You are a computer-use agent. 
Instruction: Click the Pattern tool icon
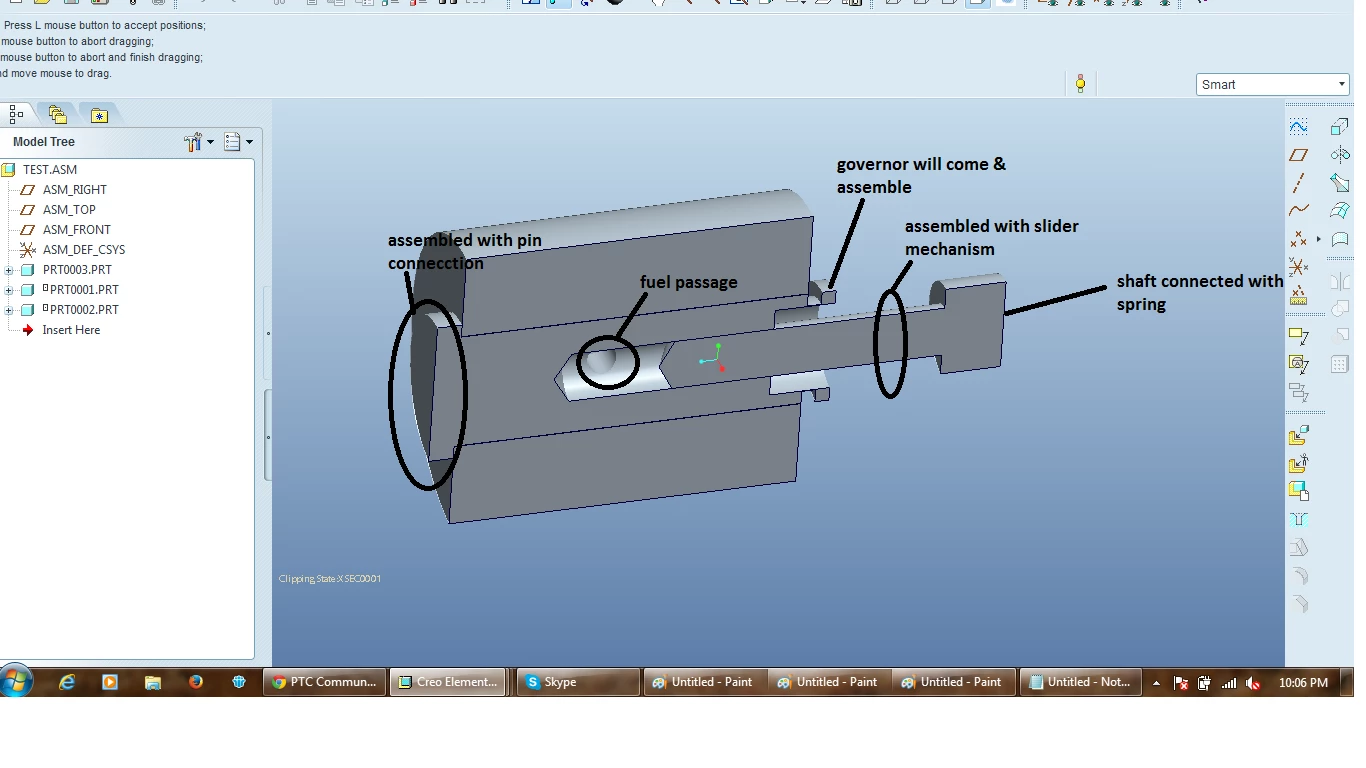(1340, 365)
